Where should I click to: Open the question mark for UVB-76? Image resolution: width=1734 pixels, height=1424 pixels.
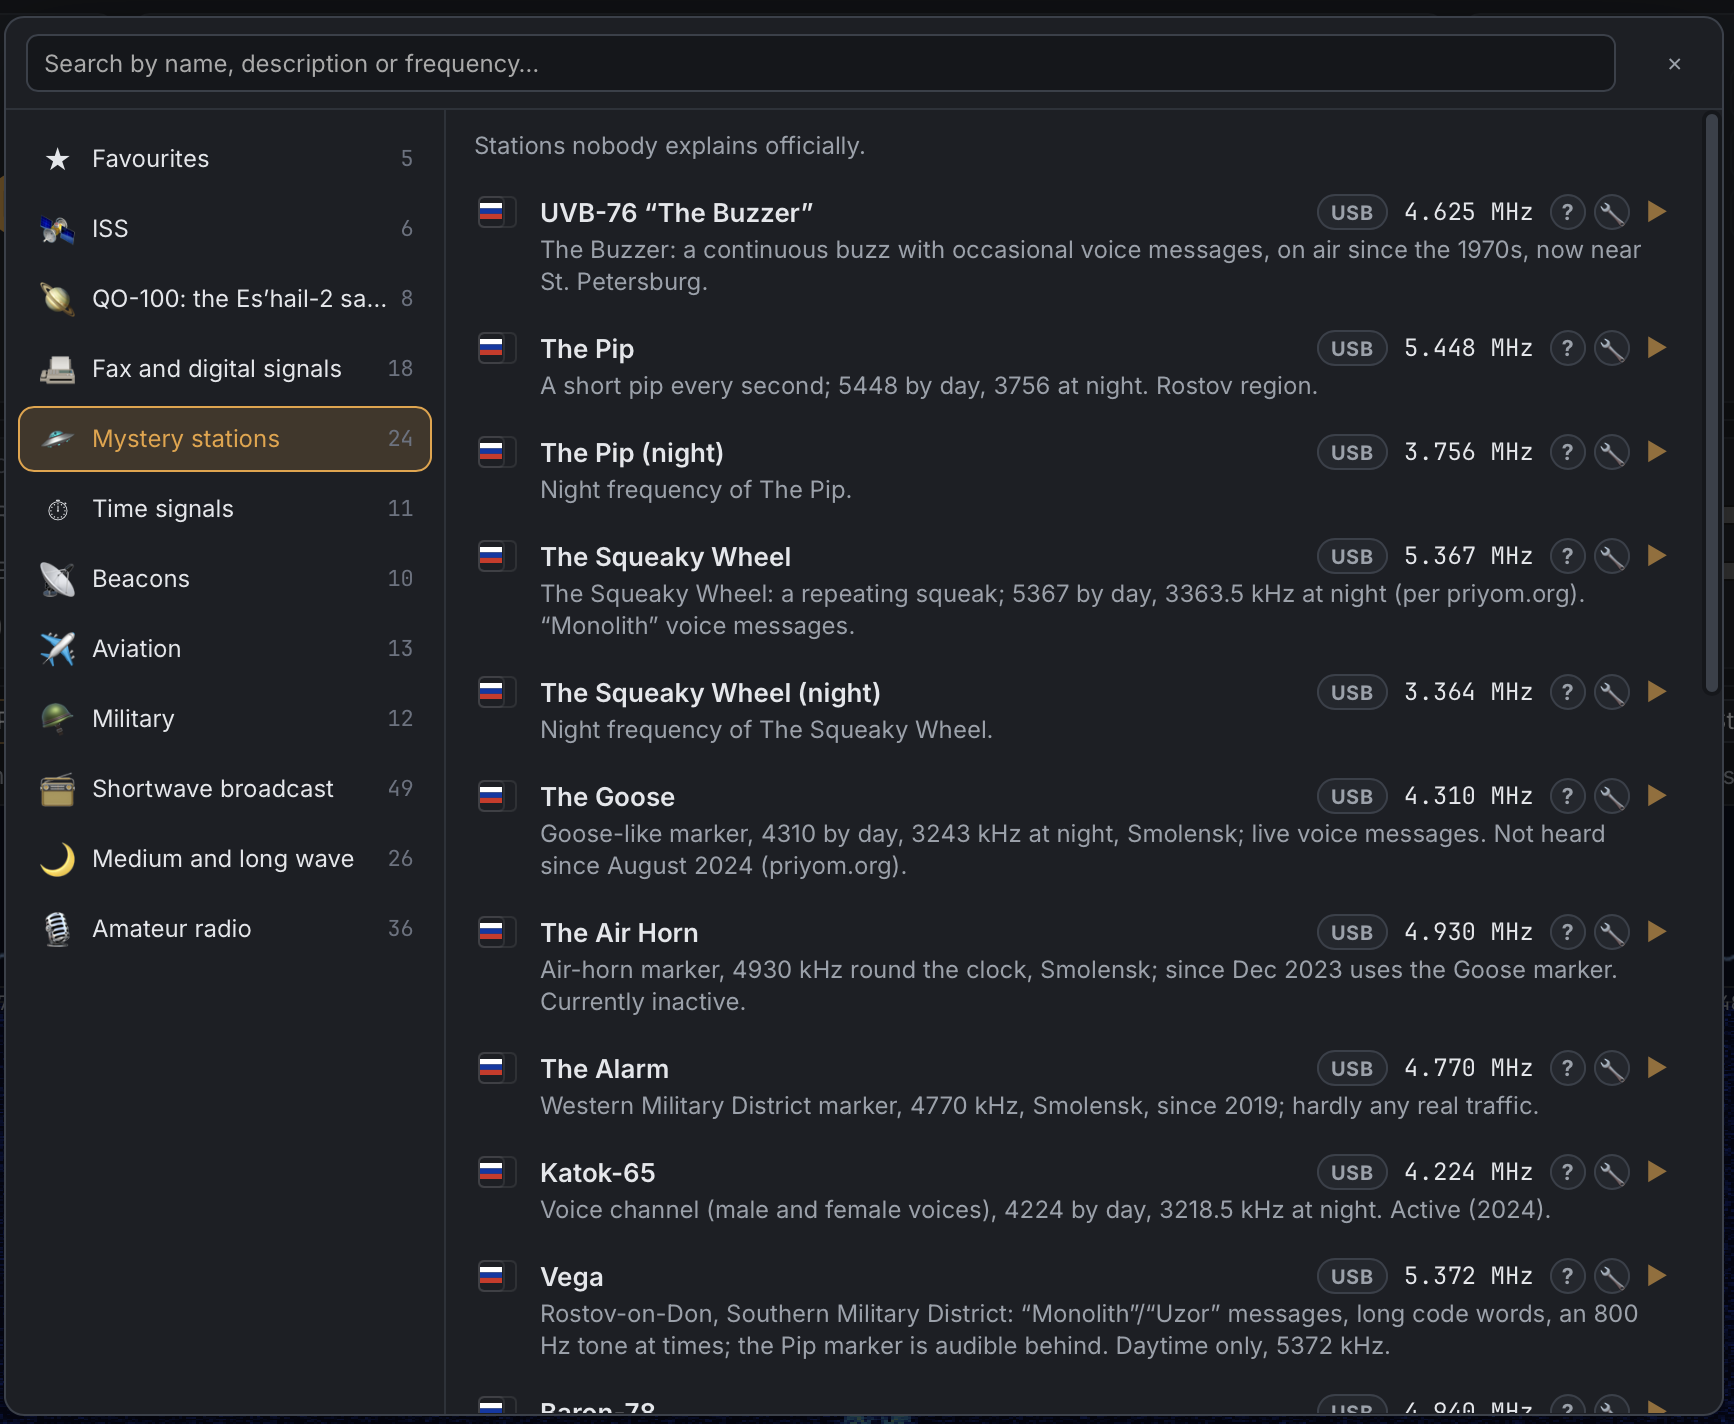1567,212
